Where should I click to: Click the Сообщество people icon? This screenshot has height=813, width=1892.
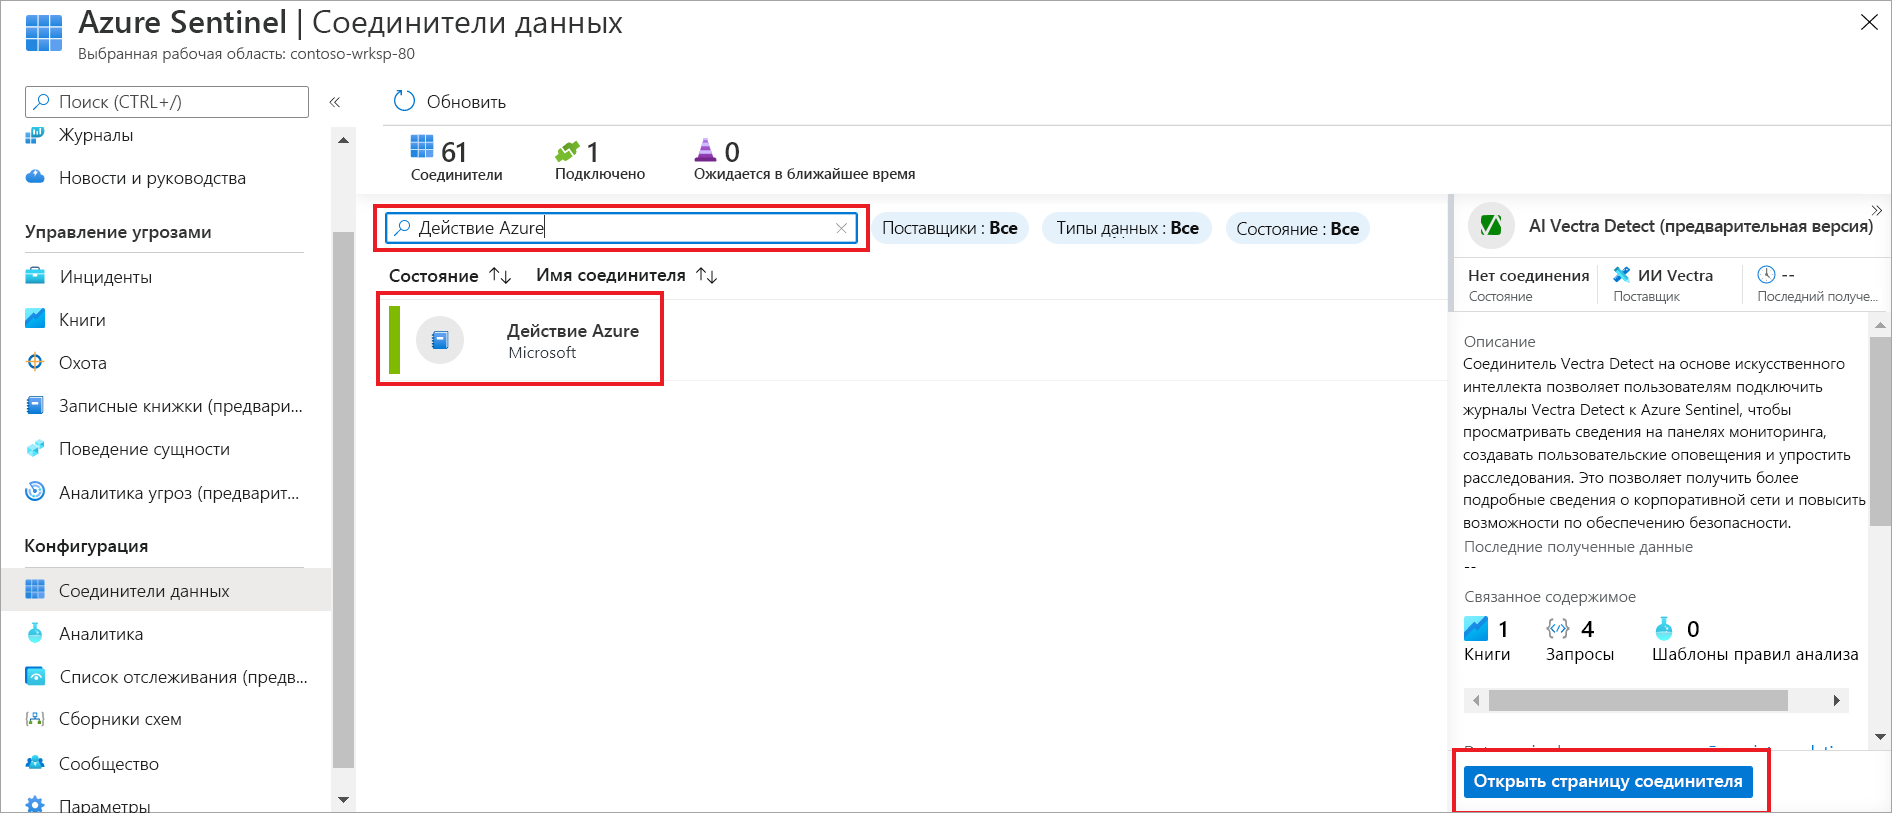[x=35, y=763]
